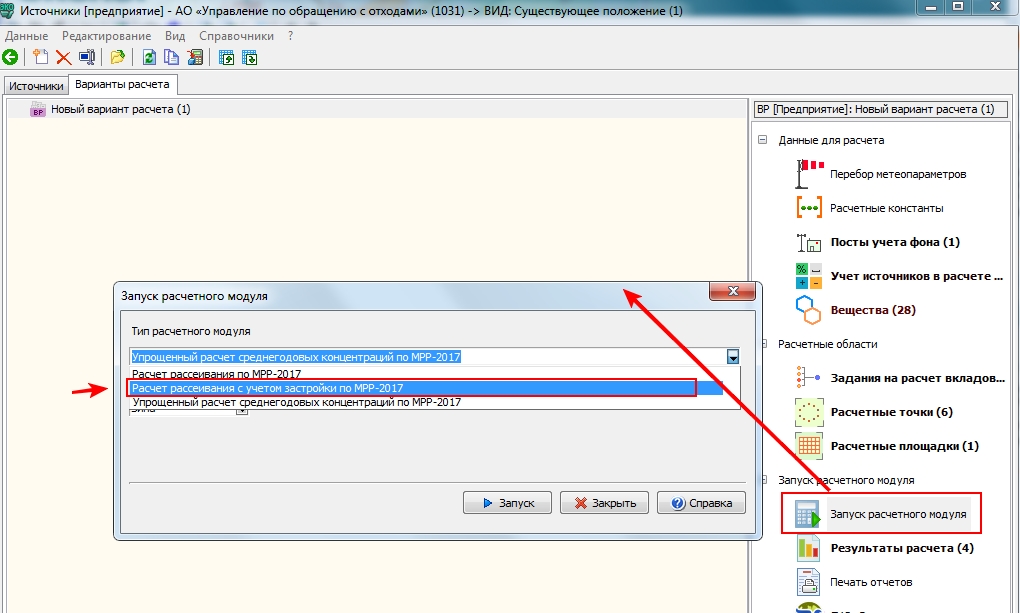The height and width of the screenshot is (613, 1020).
Task: Collapse the Данные для расчета section
Action: click(763, 140)
